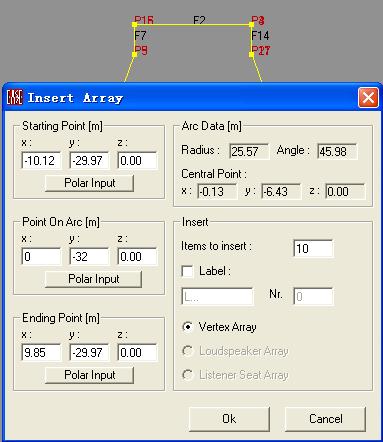
Task: Click the Ending Point x field
Action: (41, 353)
